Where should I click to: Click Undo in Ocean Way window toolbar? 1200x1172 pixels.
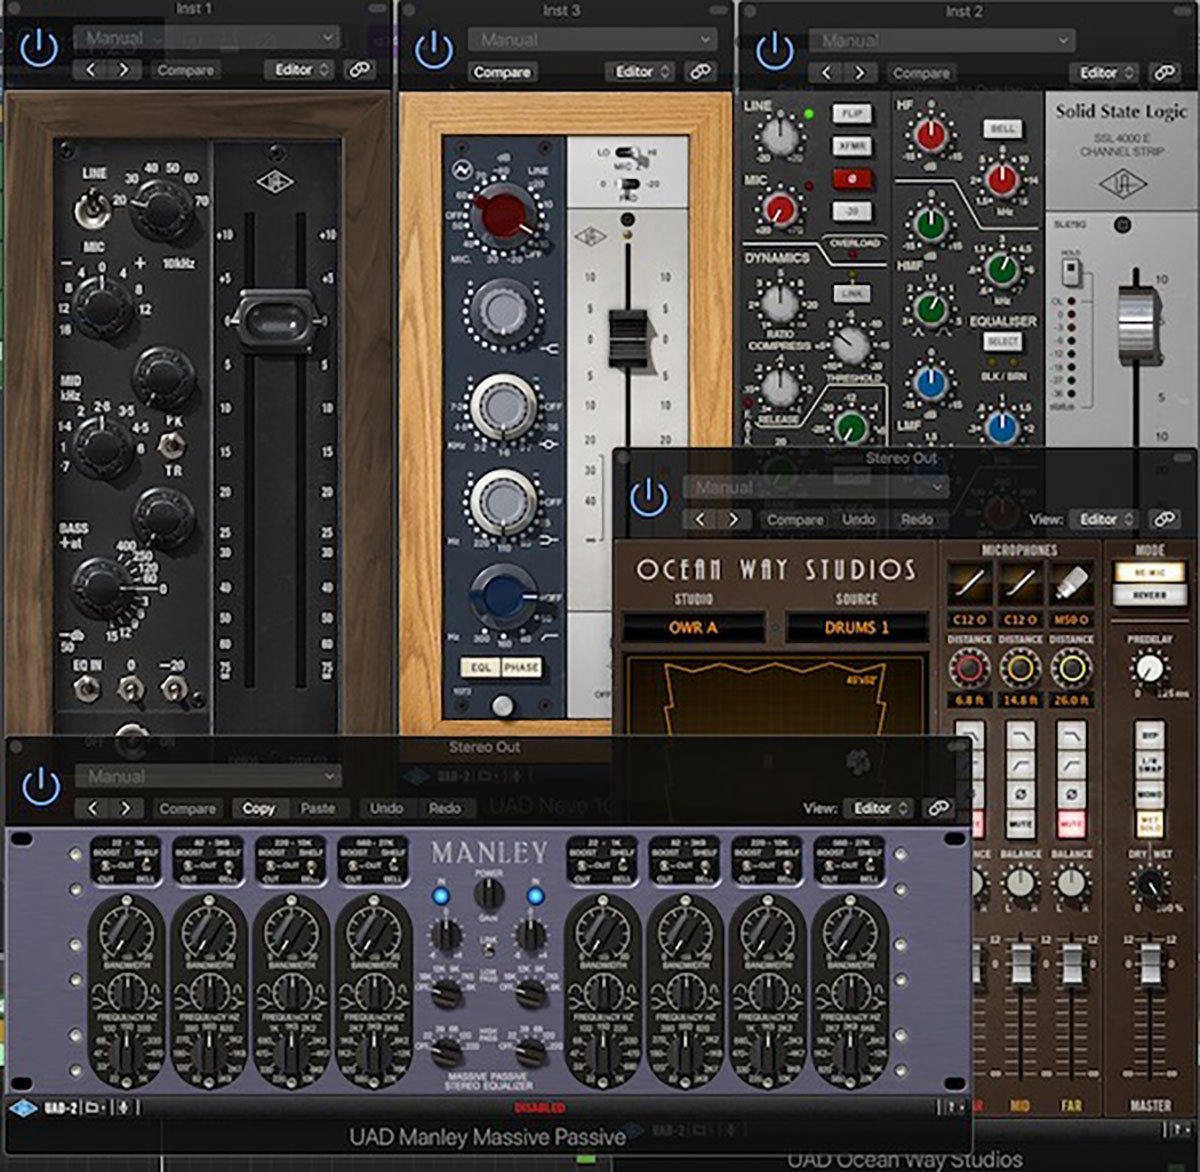859,519
